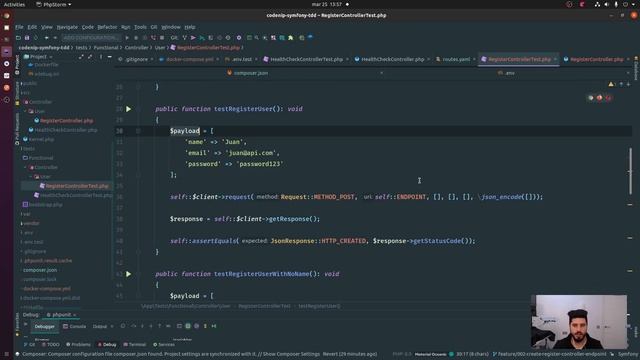Expand the vendor folder in the project tree
640x360 pixels.
point(22,223)
